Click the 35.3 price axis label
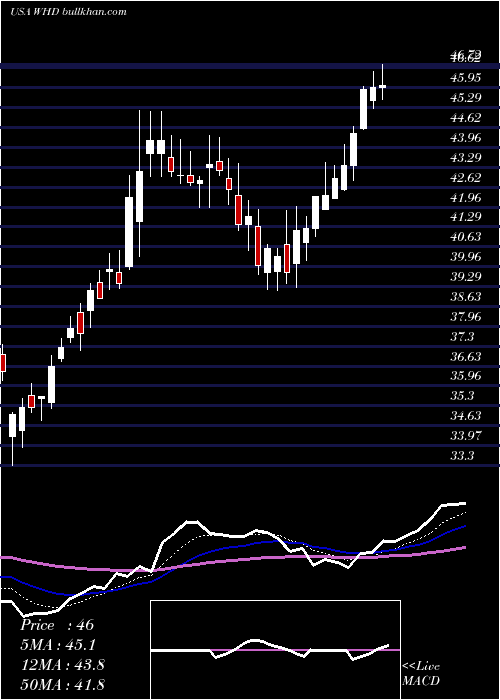Image resolution: width=500 pixels, height=700 pixels. coord(462,396)
